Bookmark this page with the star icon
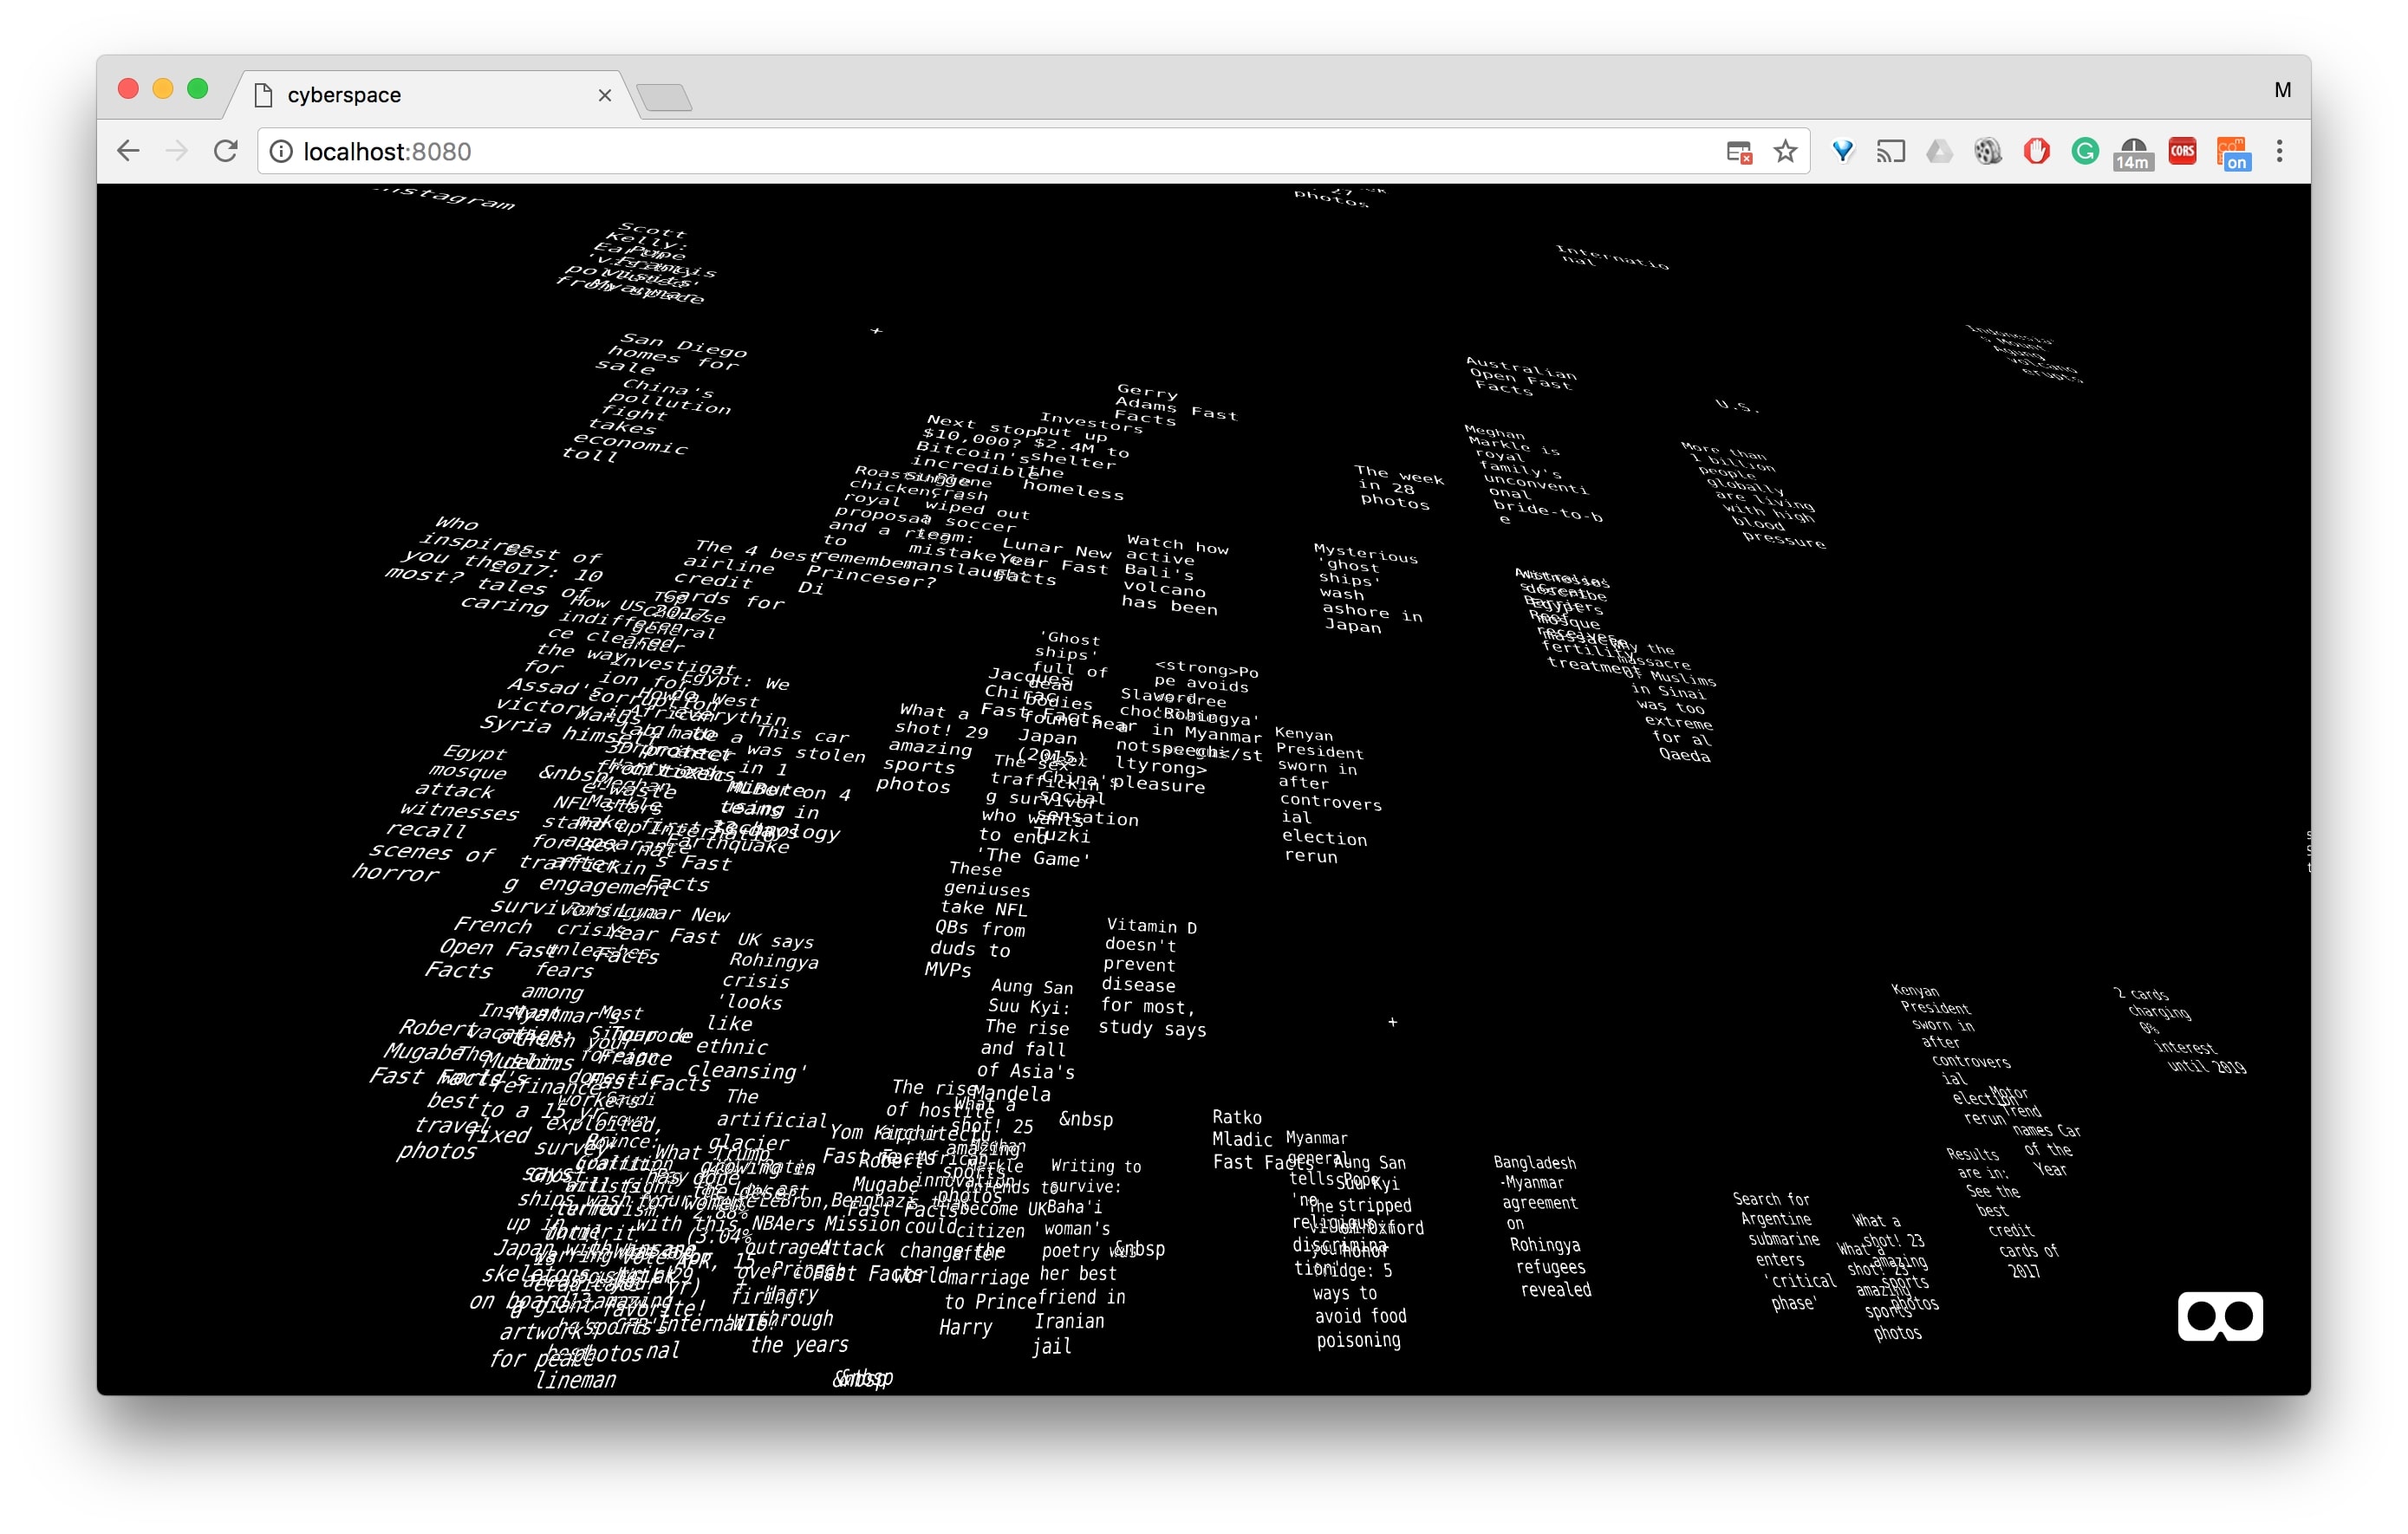 (1785, 152)
